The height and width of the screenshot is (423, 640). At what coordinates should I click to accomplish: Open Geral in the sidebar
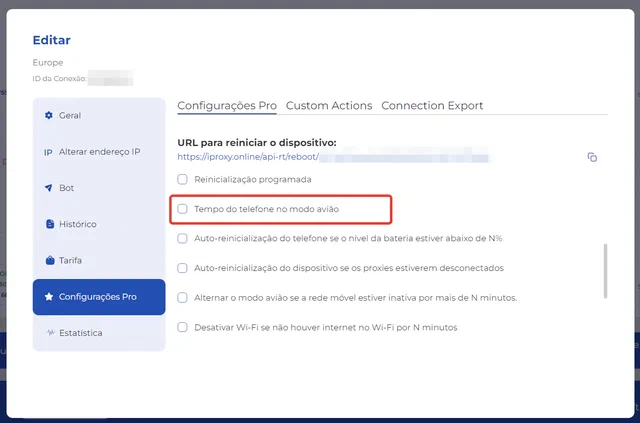click(x=99, y=116)
